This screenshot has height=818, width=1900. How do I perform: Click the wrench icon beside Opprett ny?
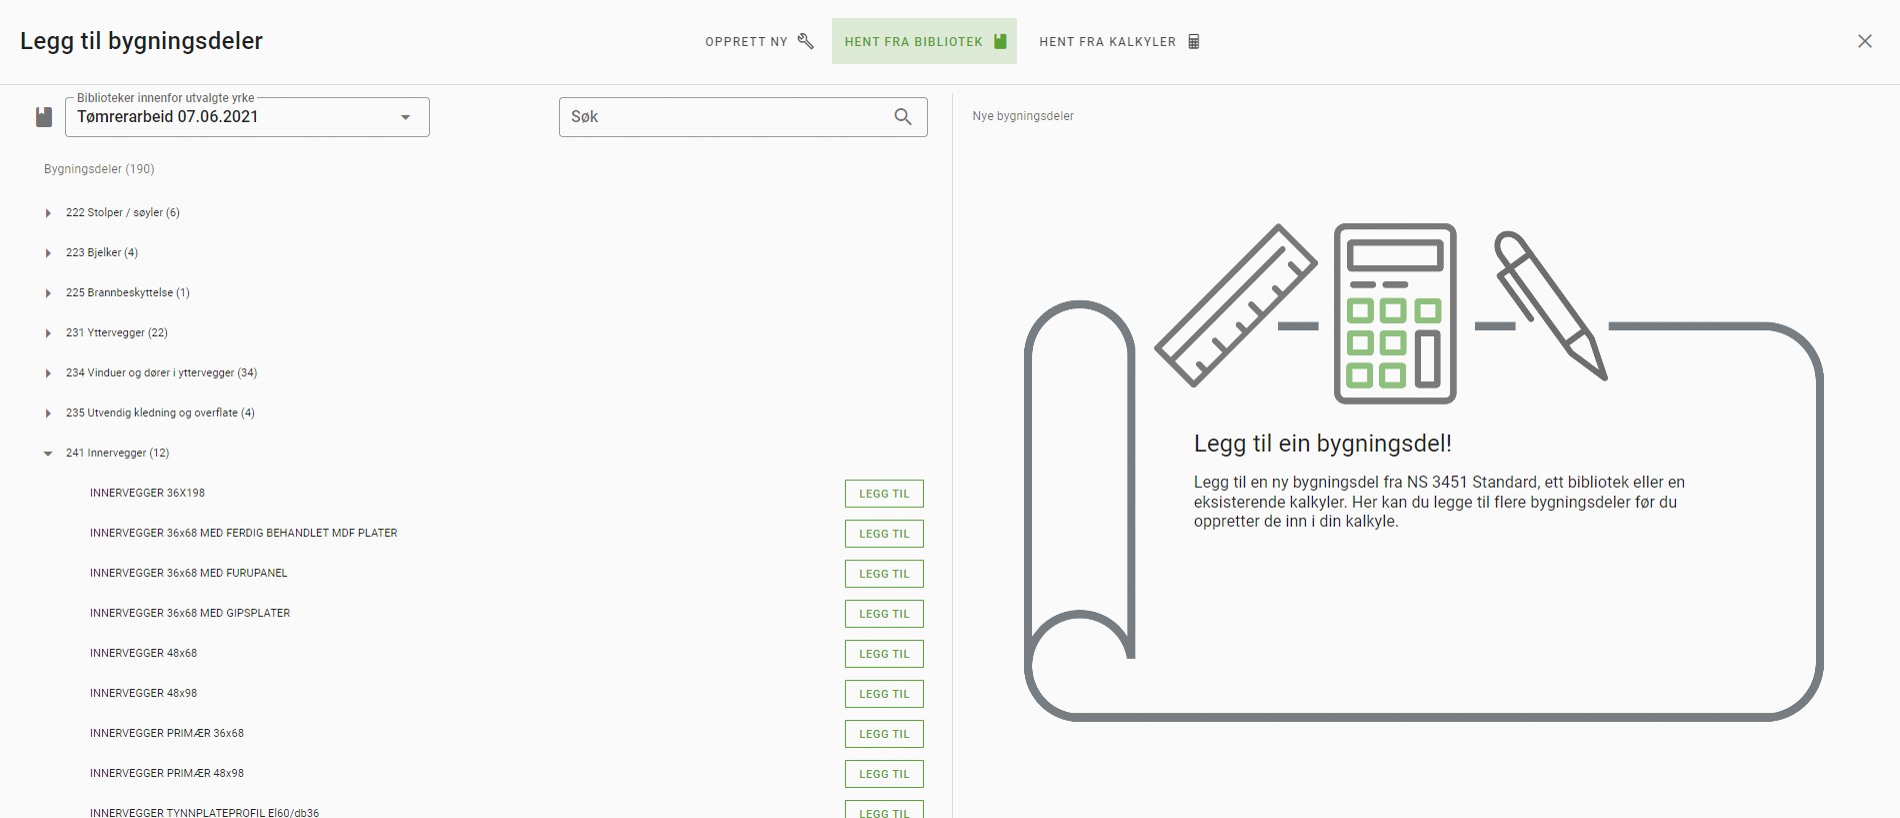click(x=806, y=41)
